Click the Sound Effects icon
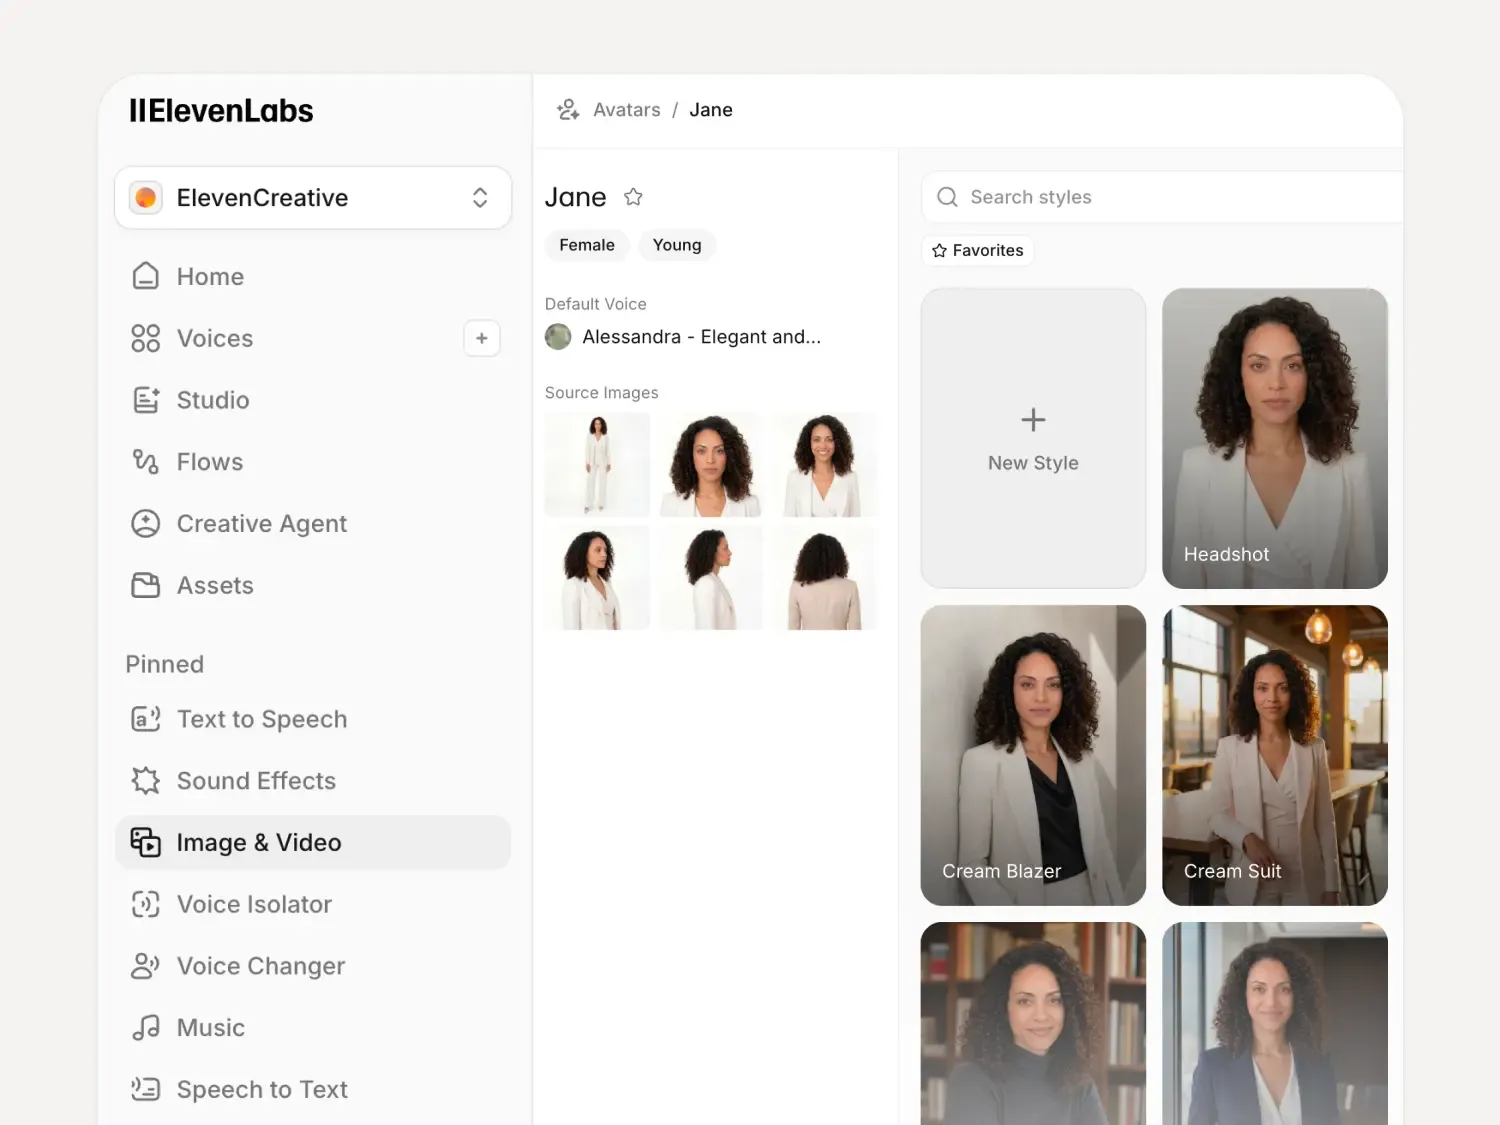Screen dimensions: 1500x1125 click(146, 781)
